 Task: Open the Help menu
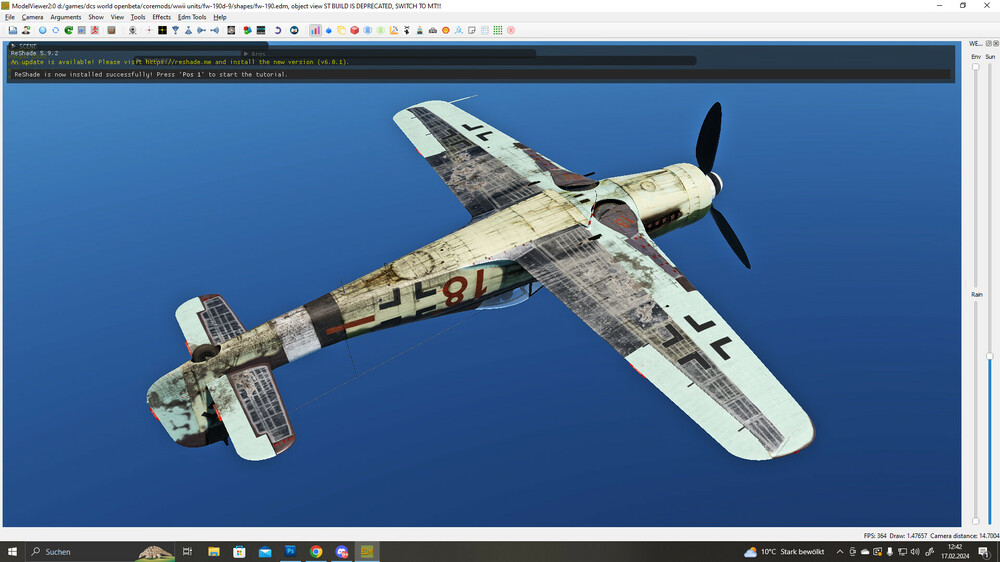pos(220,17)
